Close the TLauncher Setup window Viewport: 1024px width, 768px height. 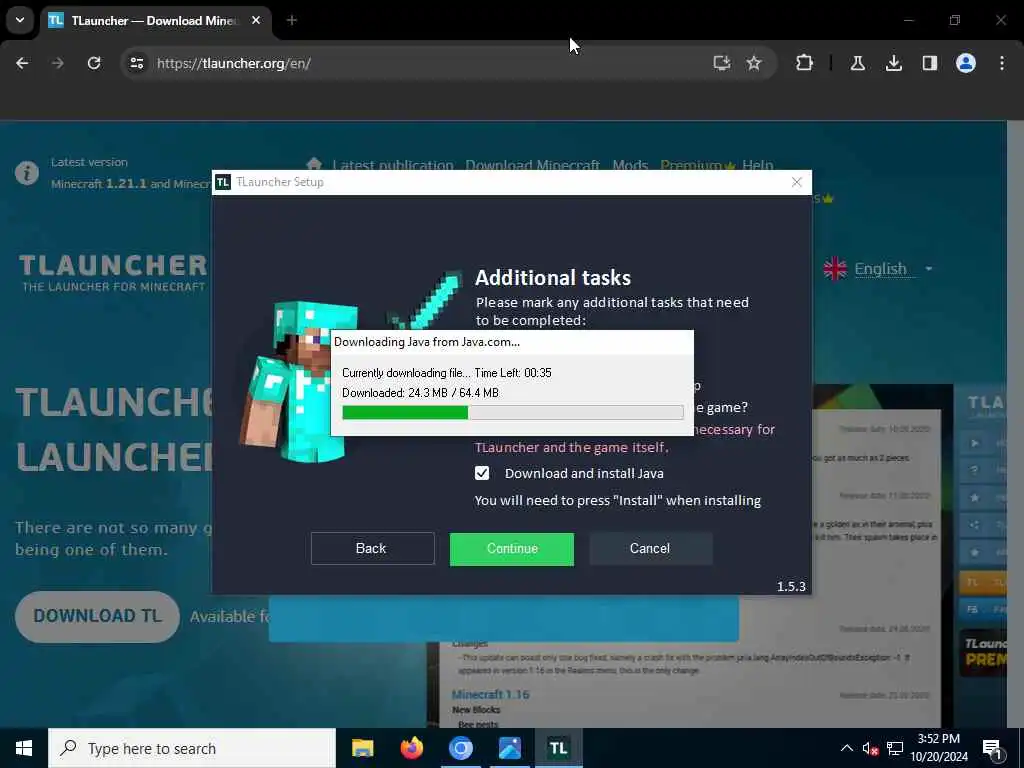(796, 182)
